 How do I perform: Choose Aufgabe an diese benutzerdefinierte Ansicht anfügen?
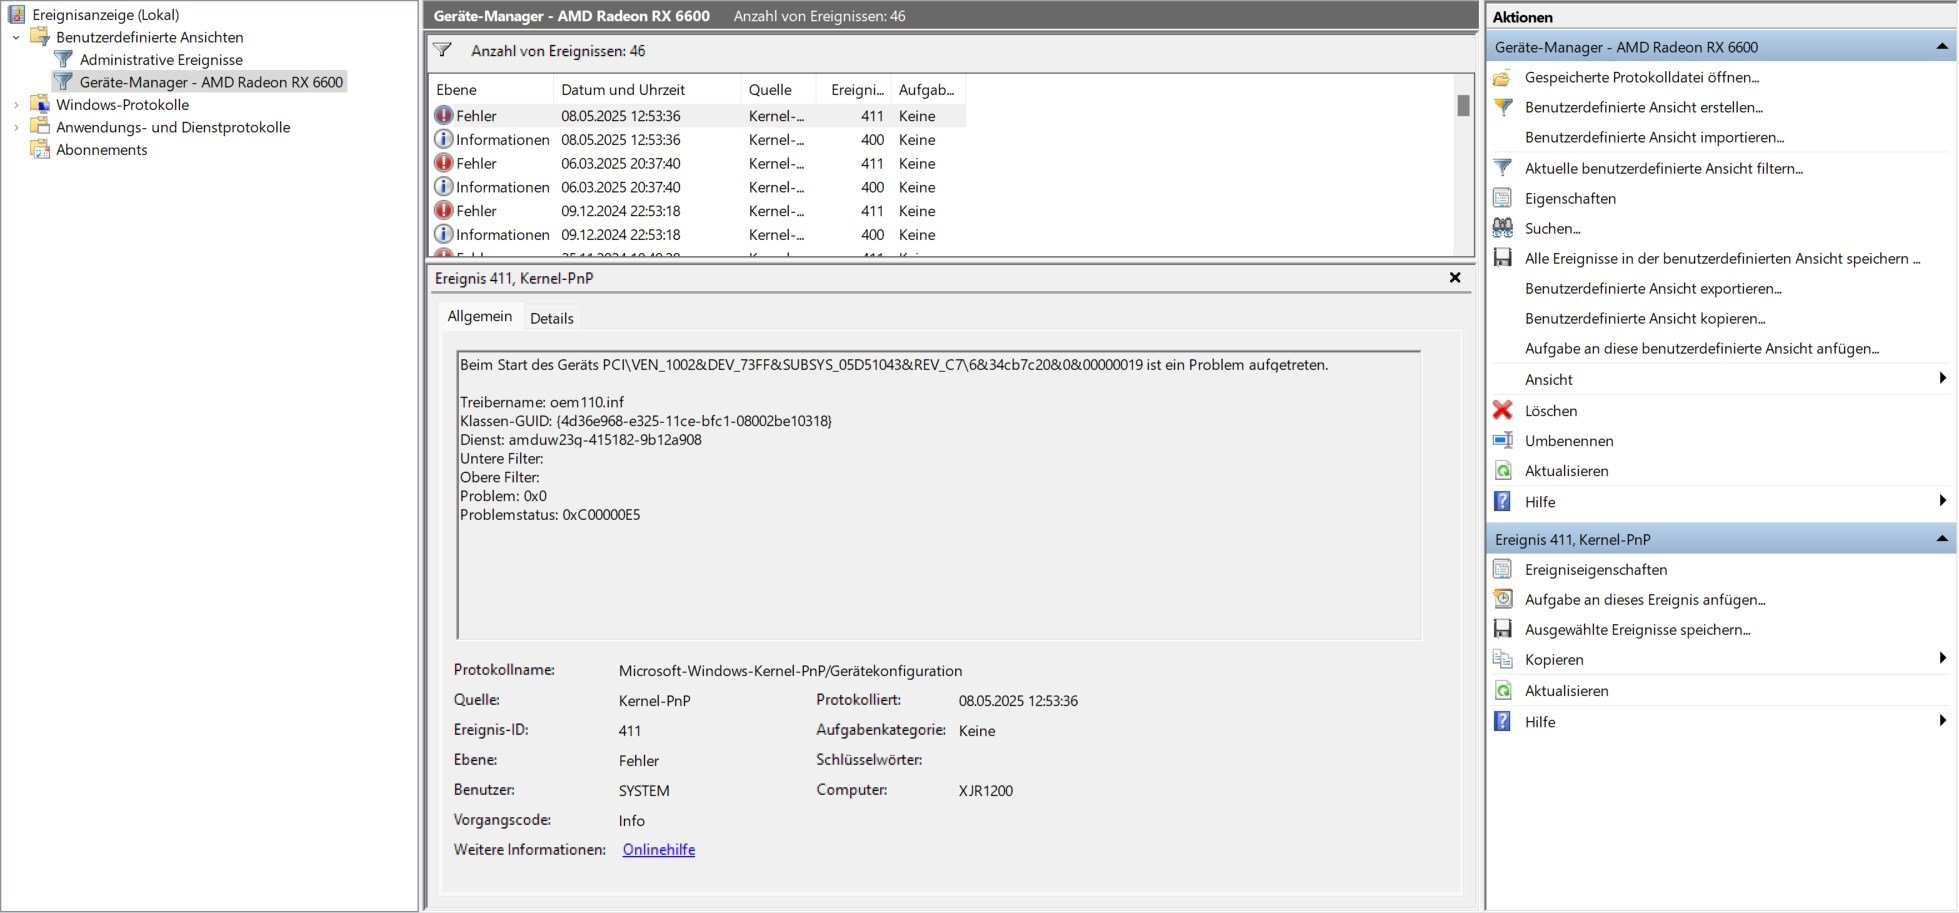point(1702,348)
